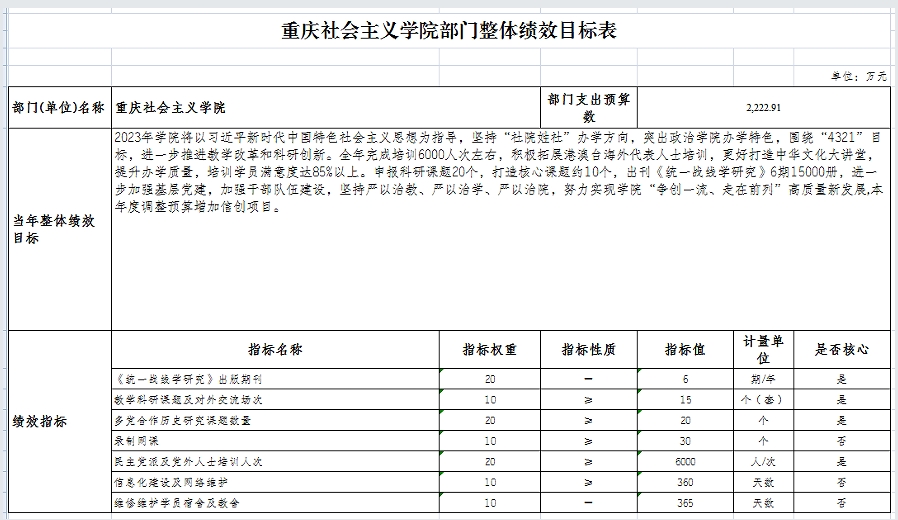Click weight 10 in the 录制网课 row
Screen dimensions: 898x520
tap(490, 441)
